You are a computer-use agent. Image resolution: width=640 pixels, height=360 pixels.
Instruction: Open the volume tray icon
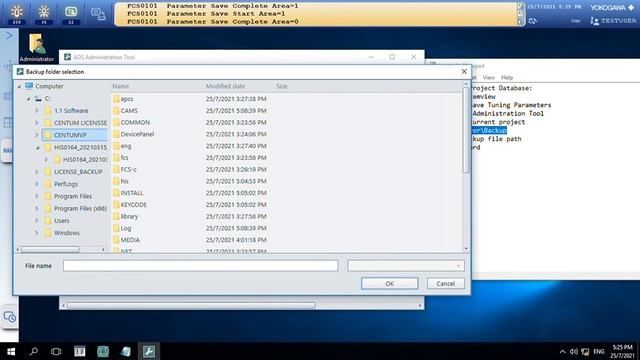click(573, 351)
